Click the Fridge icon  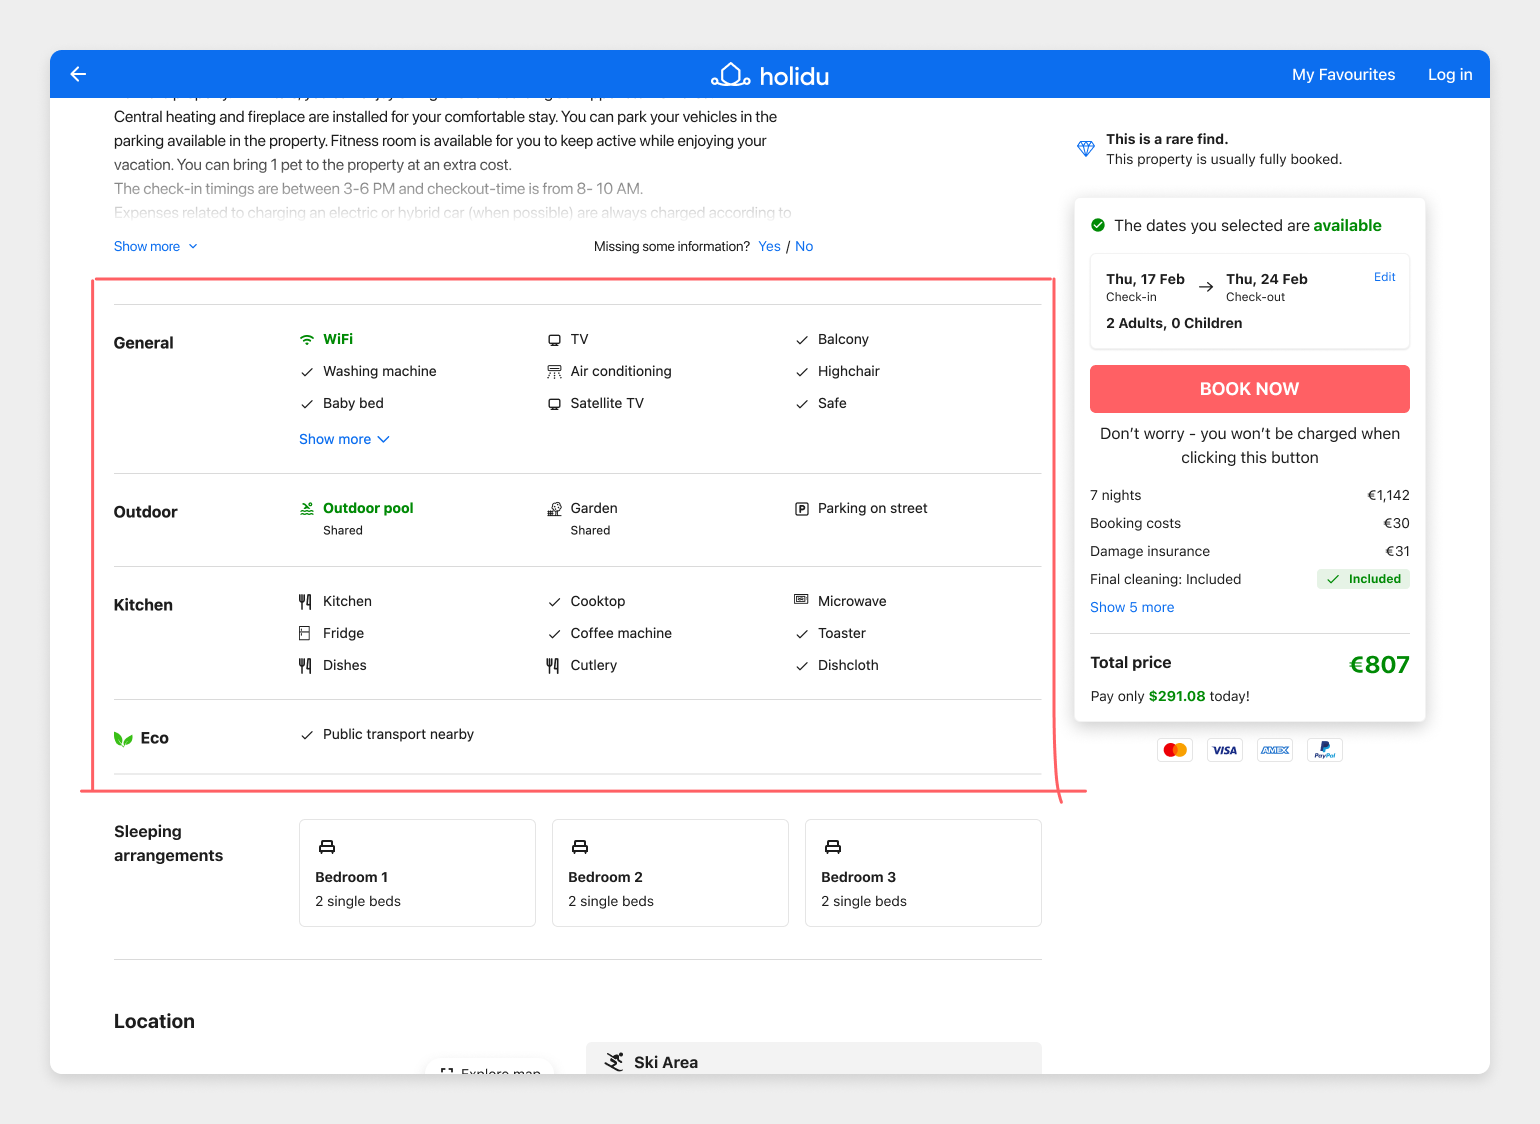click(x=305, y=634)
